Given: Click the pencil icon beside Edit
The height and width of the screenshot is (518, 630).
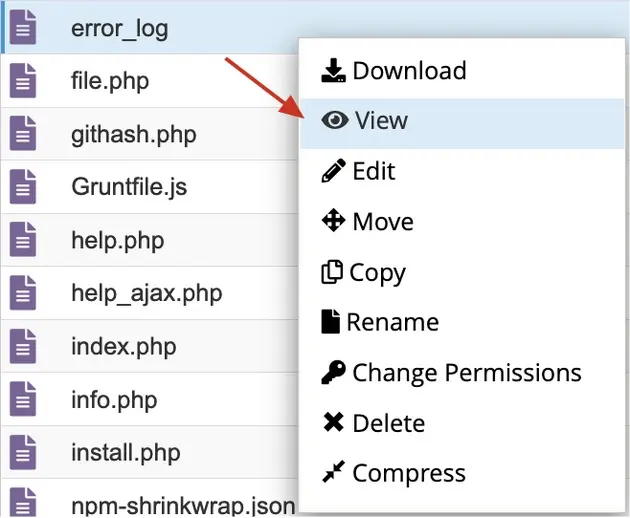Looking at the screenshot, I should (x=333, y=171).
